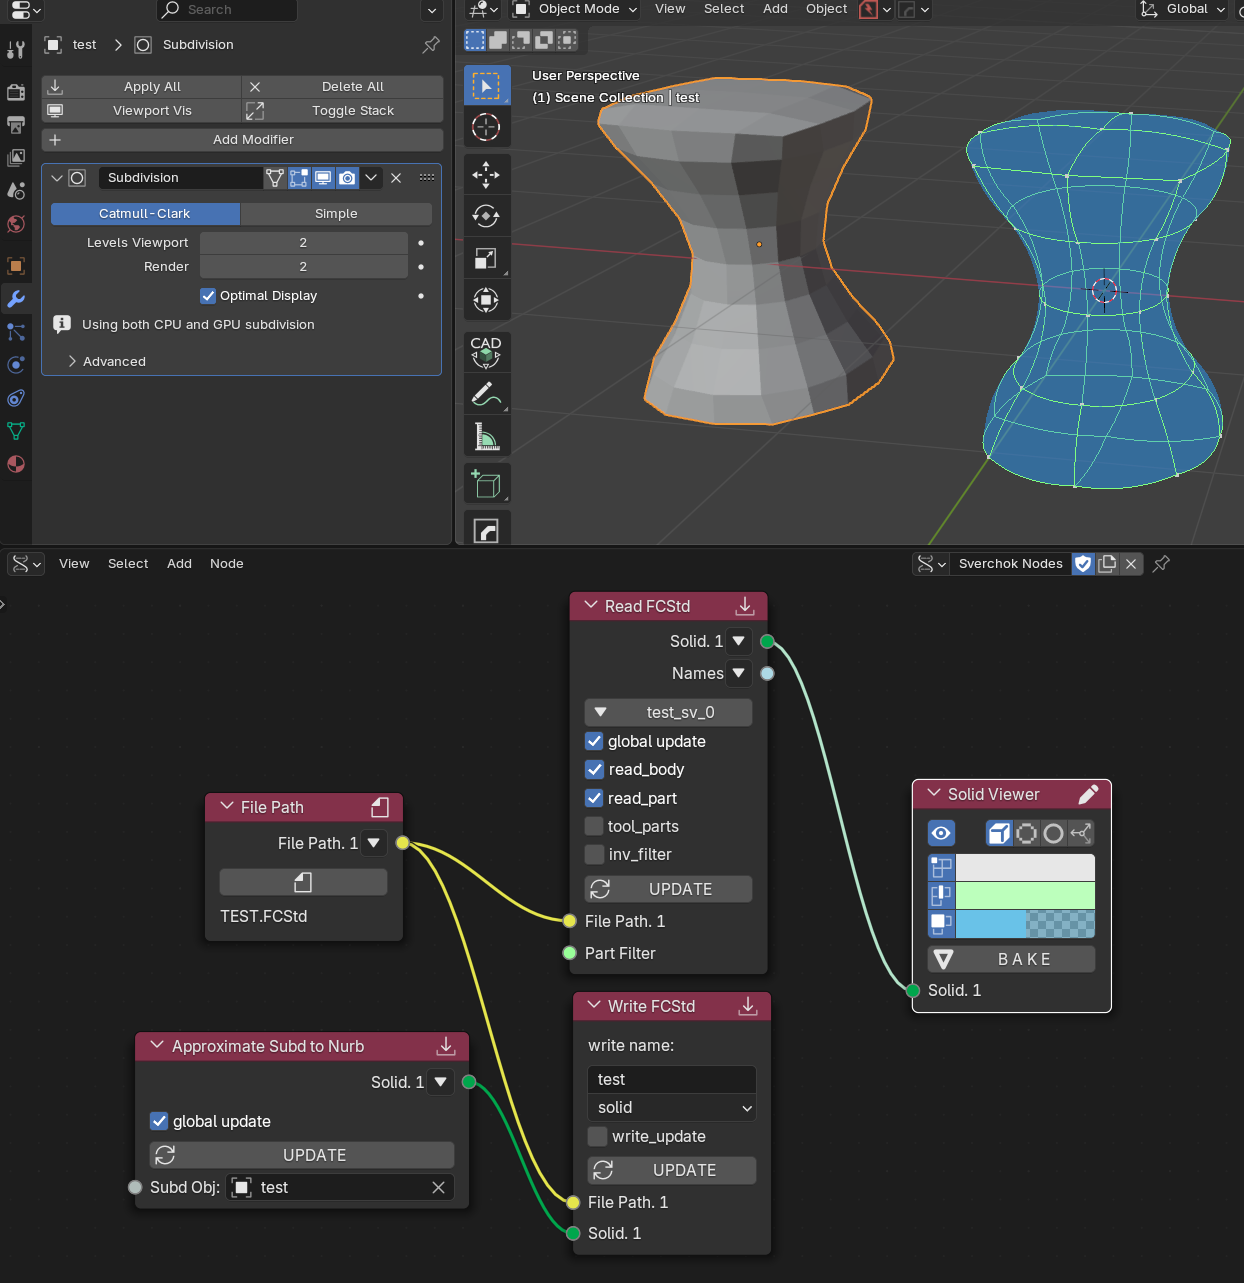Image resolution: width=1244 pixels, height=1283 pixels.
Task: Toggle modifier on-cage triangle icon
Action: click(275, 178)
